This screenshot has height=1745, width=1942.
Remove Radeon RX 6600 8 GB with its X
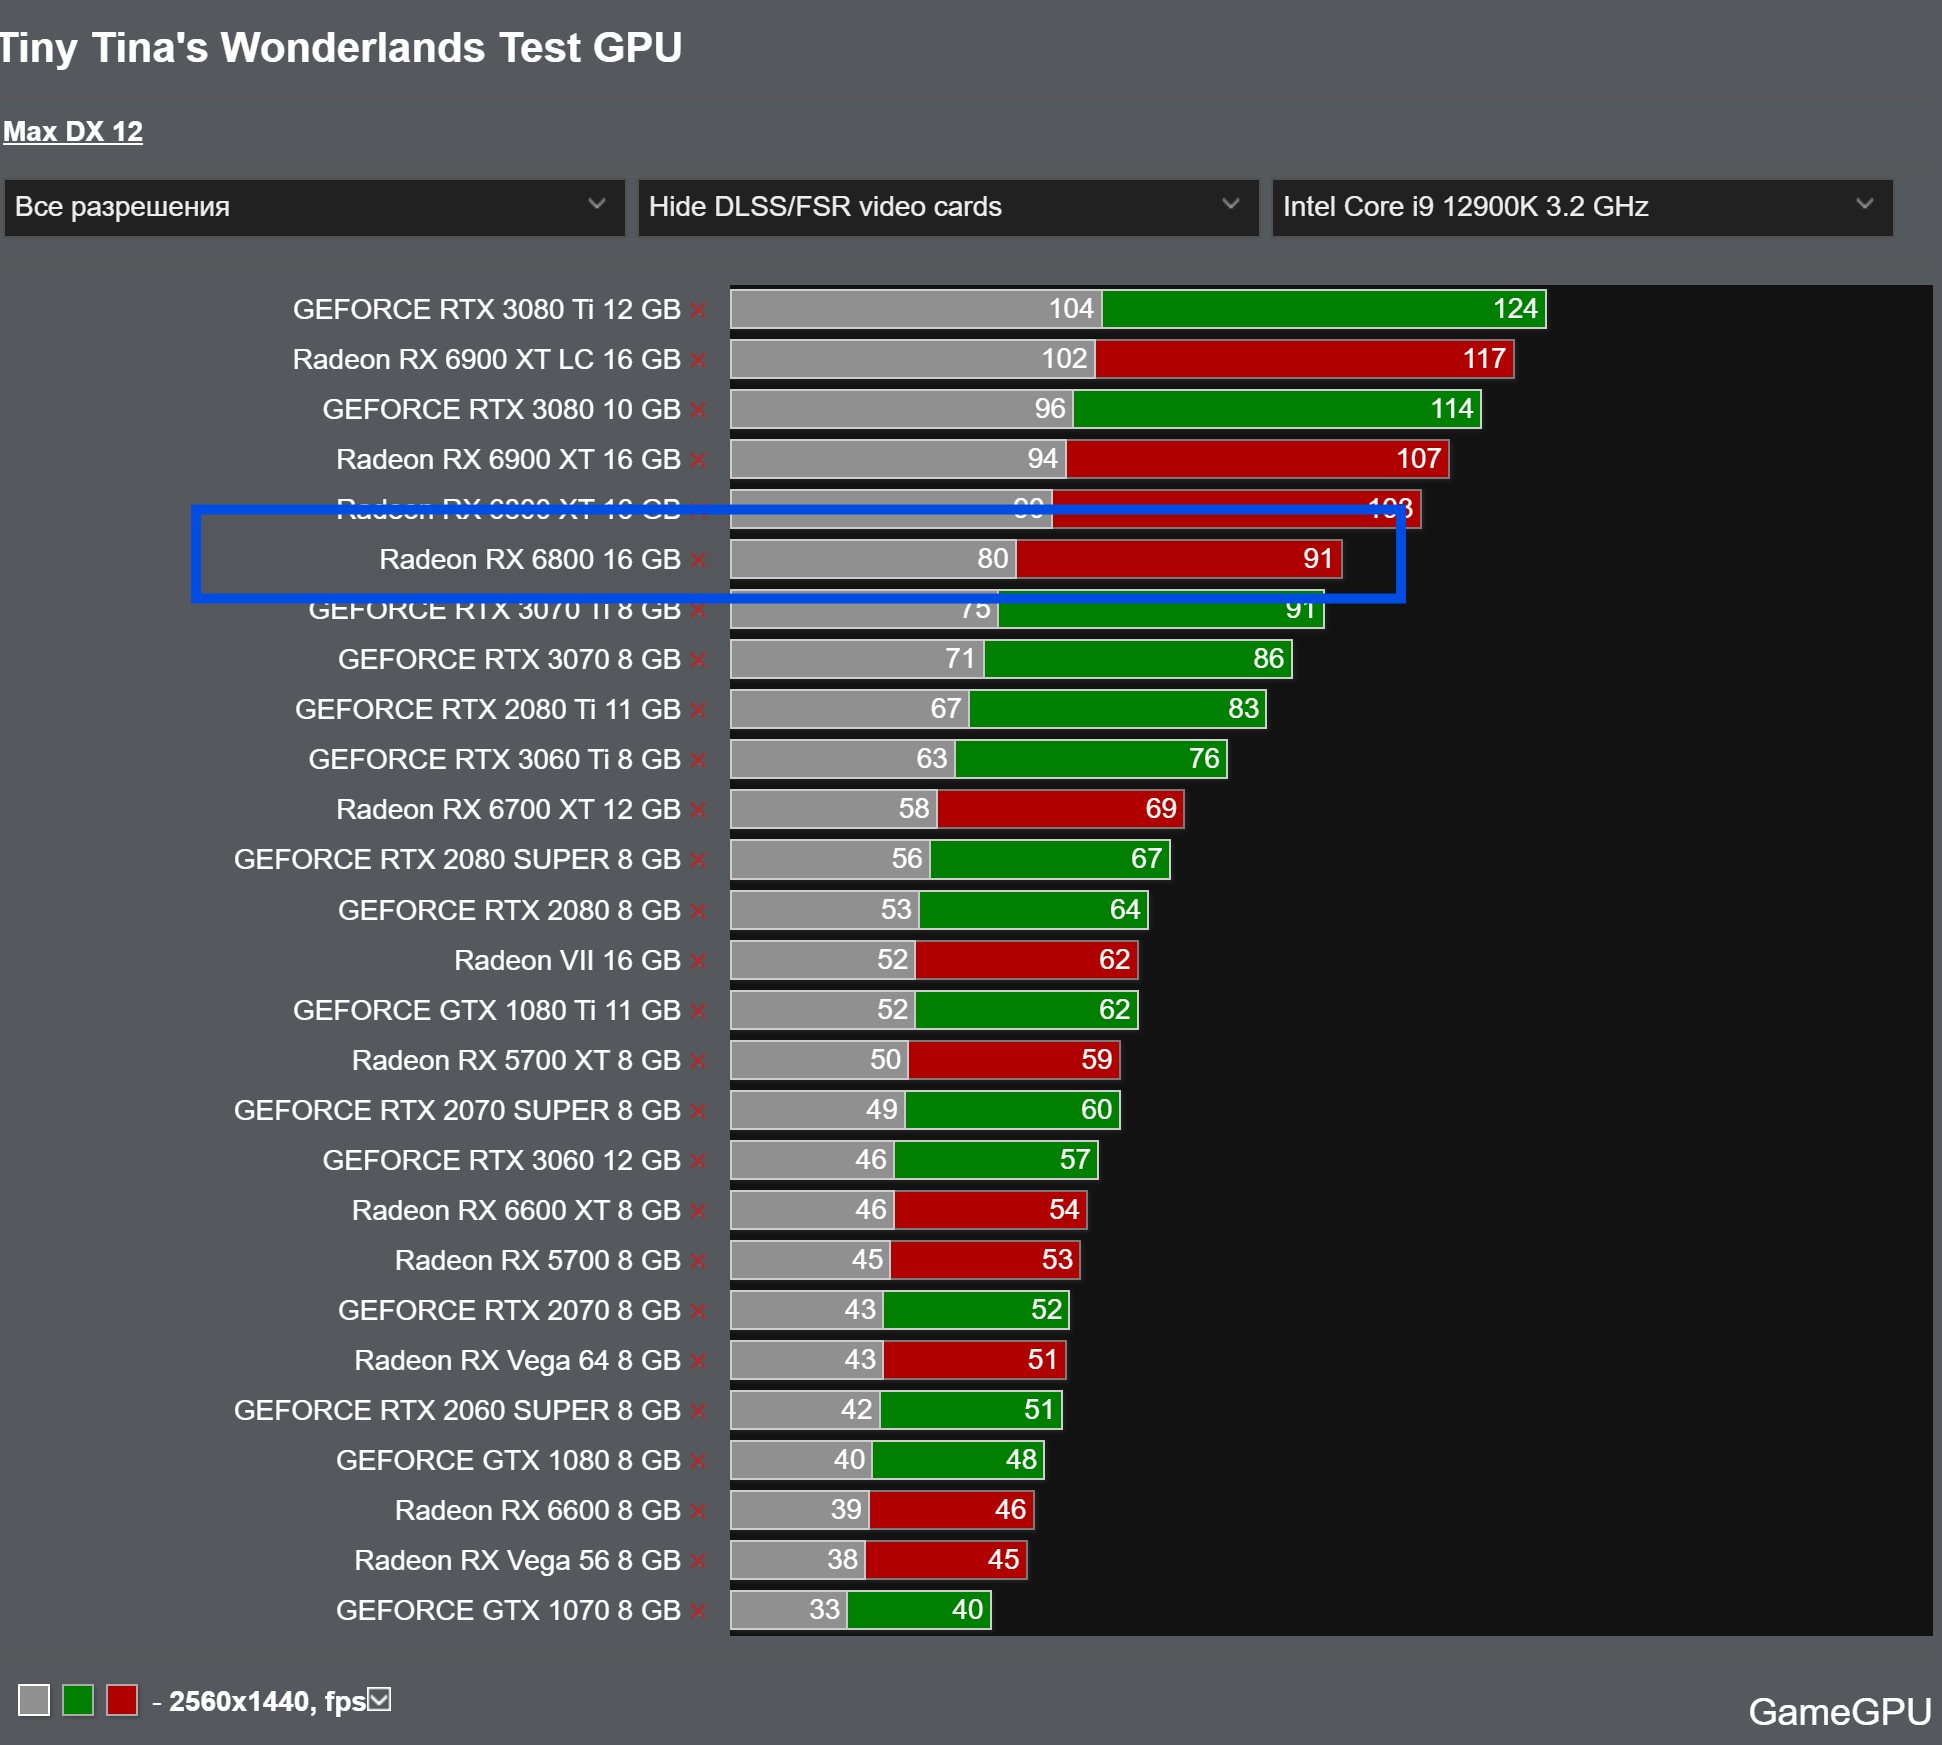698,1511
